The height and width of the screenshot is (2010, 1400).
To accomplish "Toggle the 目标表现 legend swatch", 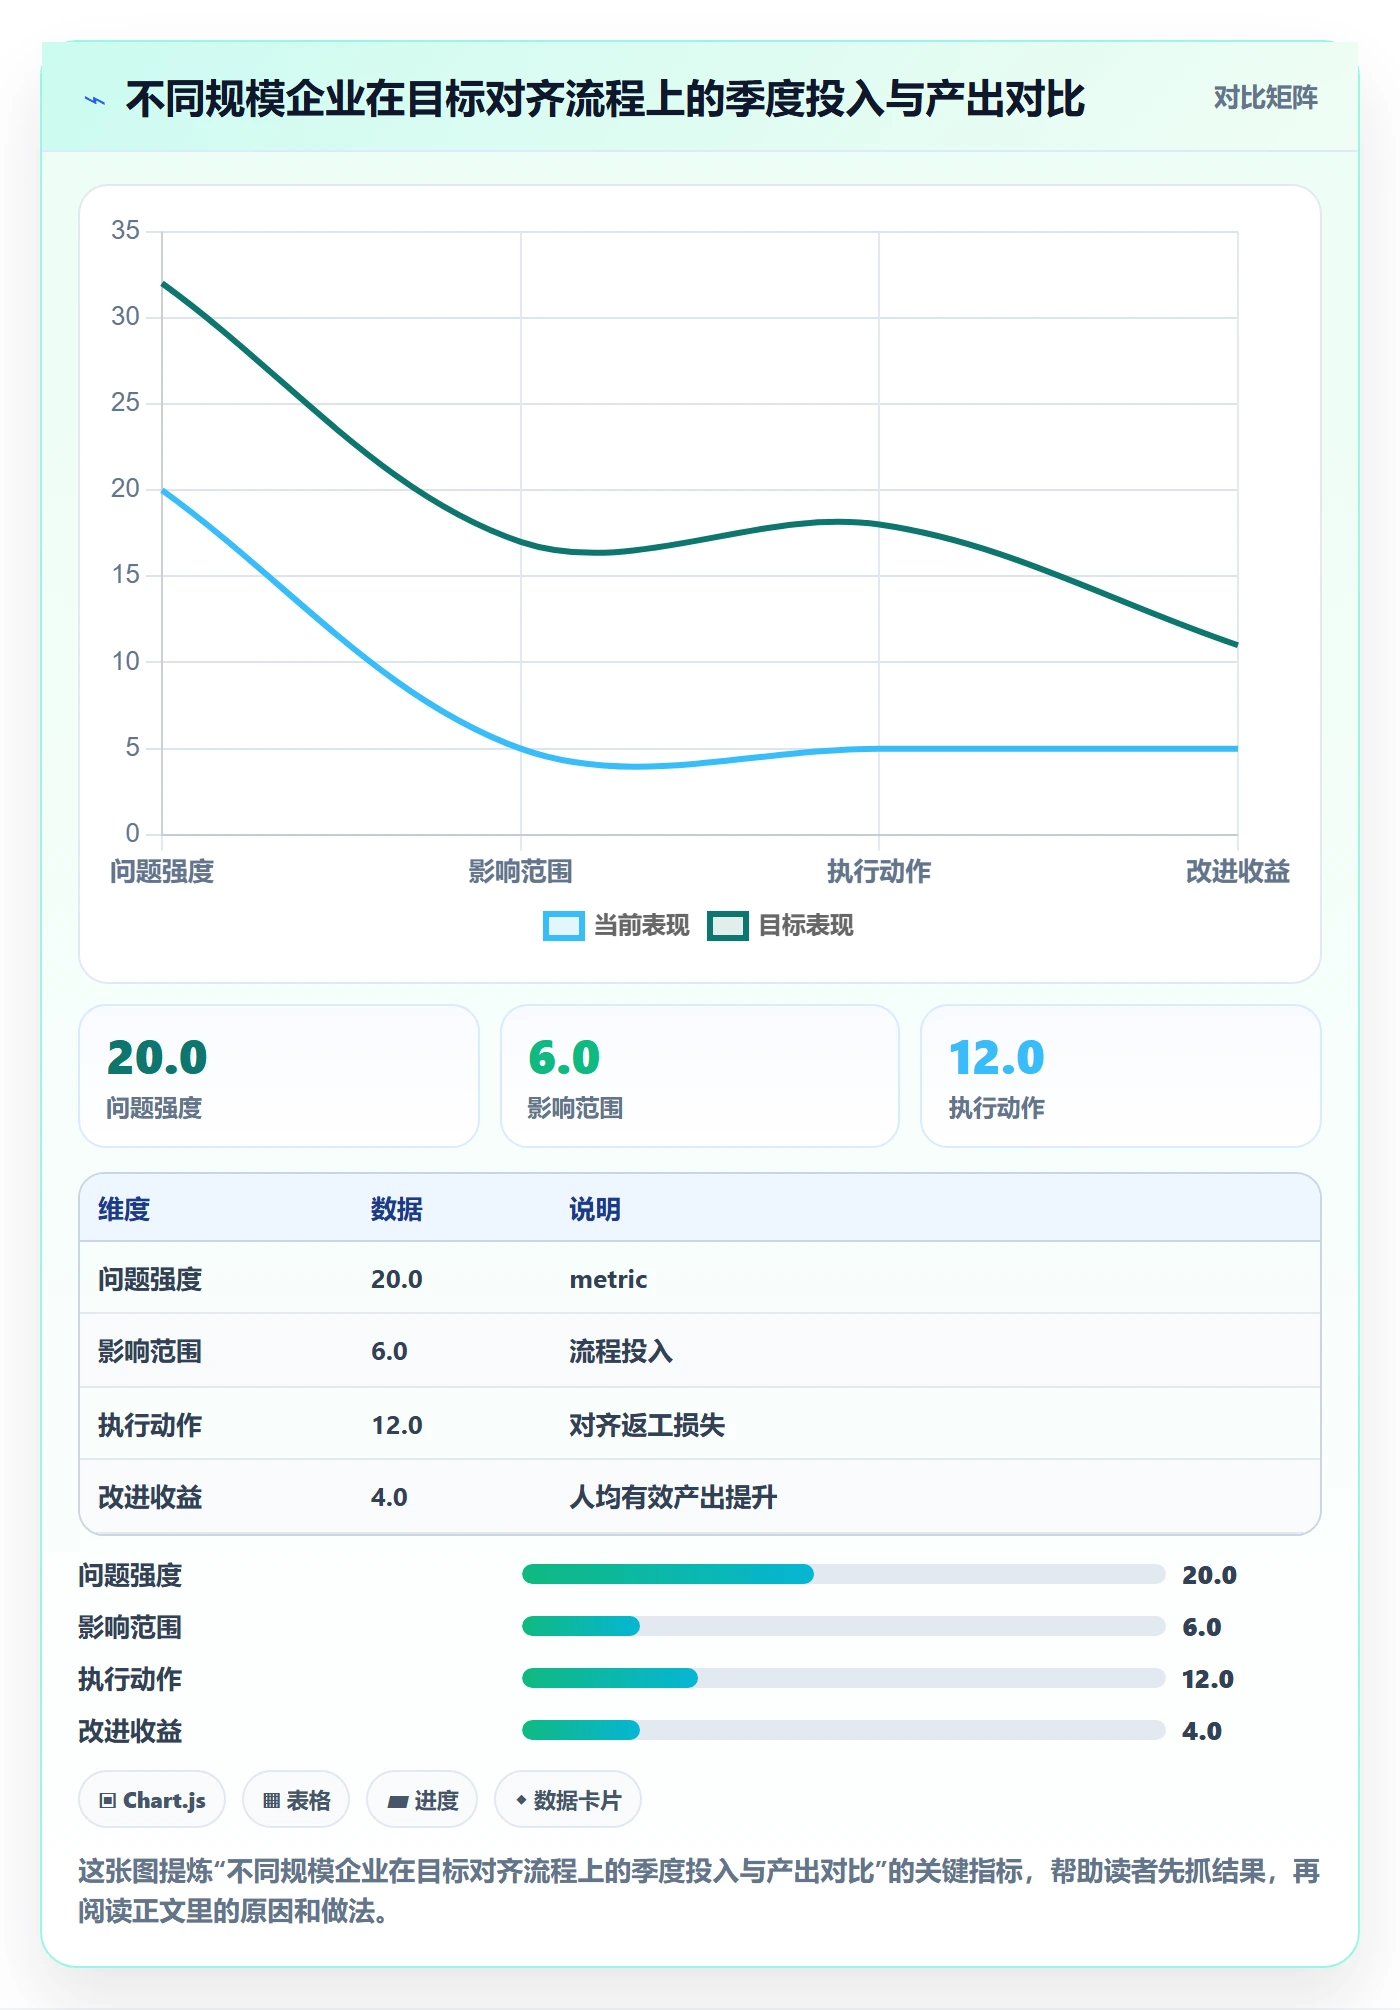I will click(x=727, y=926).
